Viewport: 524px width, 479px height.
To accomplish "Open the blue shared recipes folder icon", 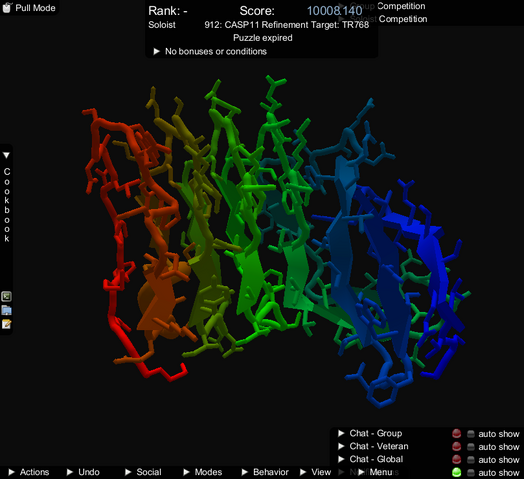I will coord(6,310).
